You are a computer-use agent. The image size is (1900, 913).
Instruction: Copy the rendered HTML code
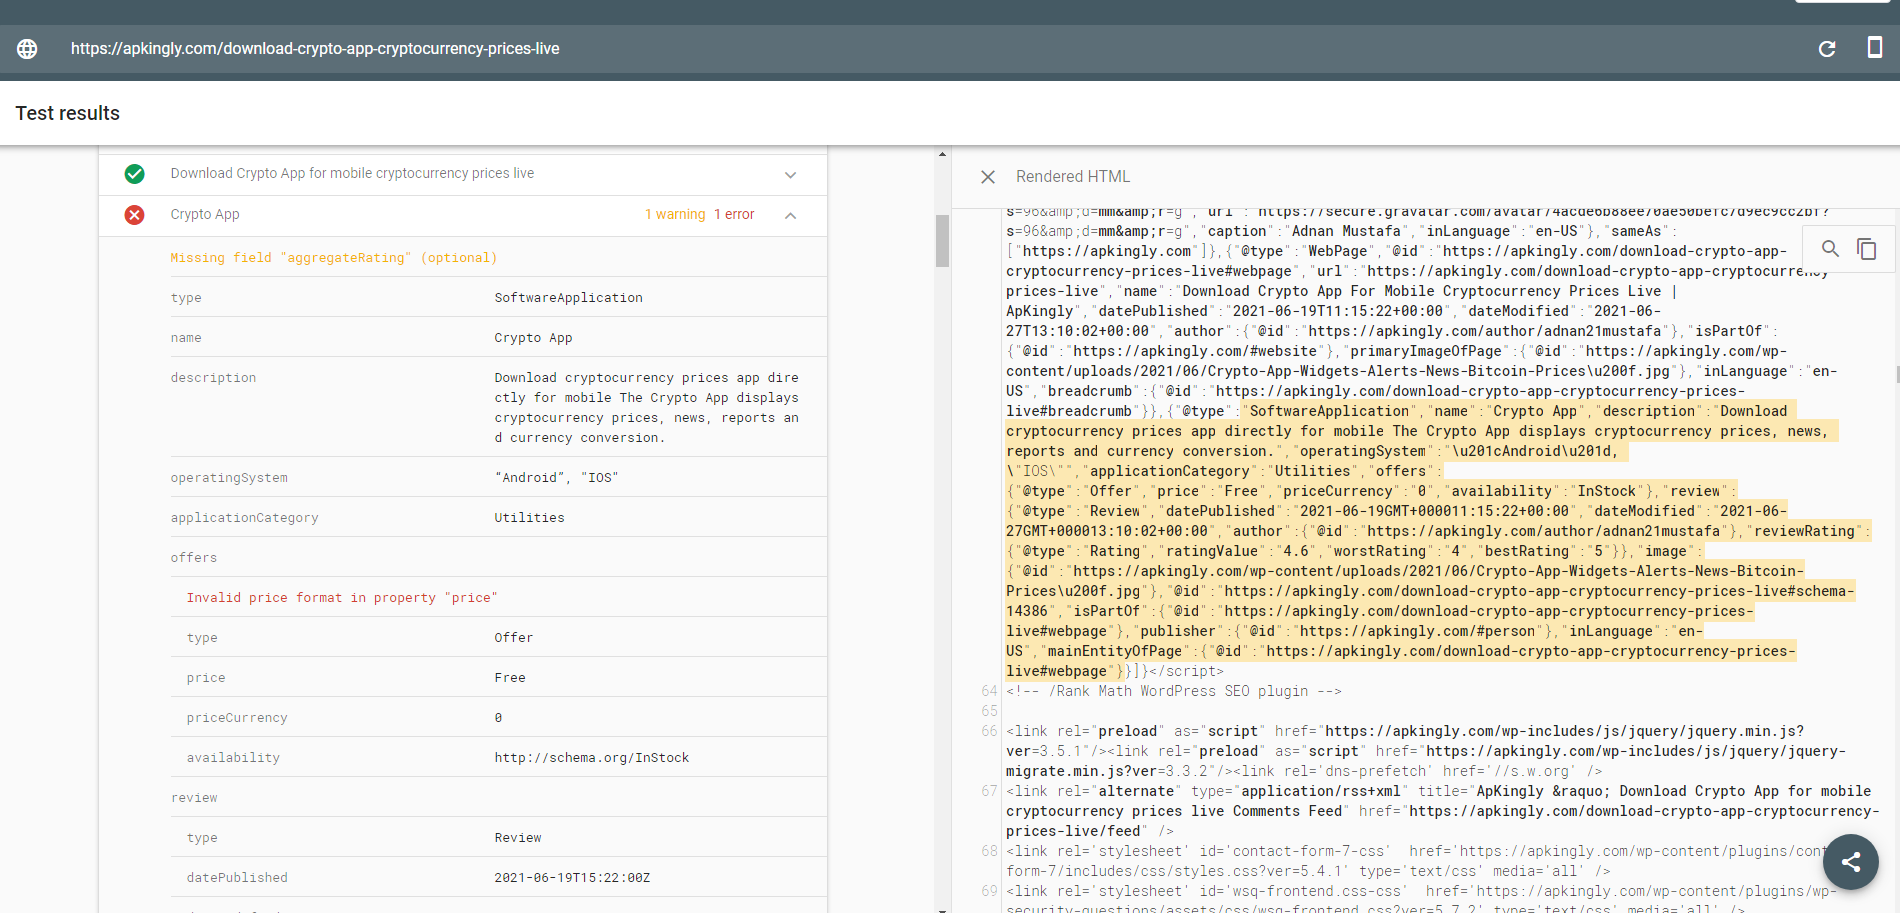[x=1866, y=249]
